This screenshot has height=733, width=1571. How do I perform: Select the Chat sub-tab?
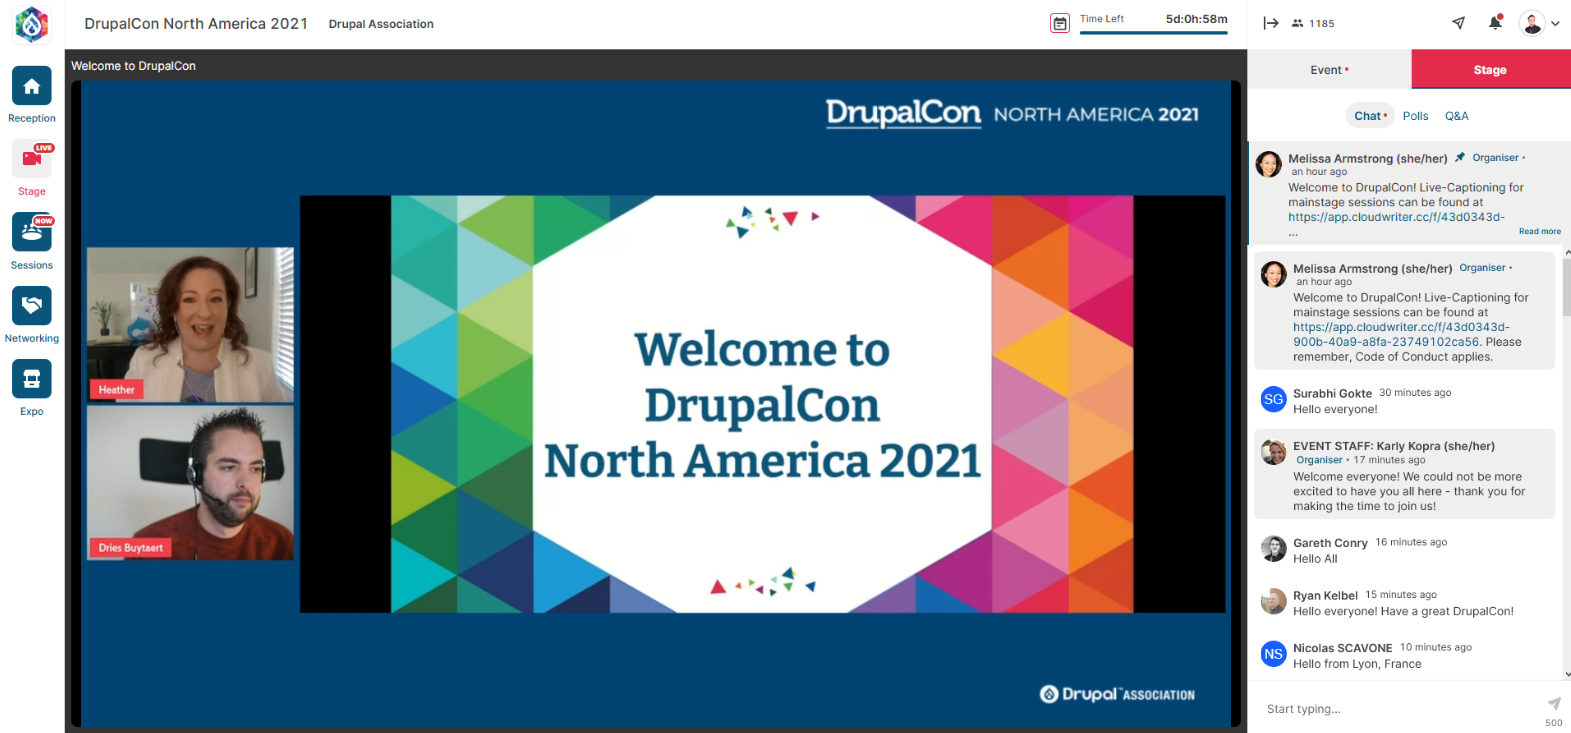(x=1370, y=116)
